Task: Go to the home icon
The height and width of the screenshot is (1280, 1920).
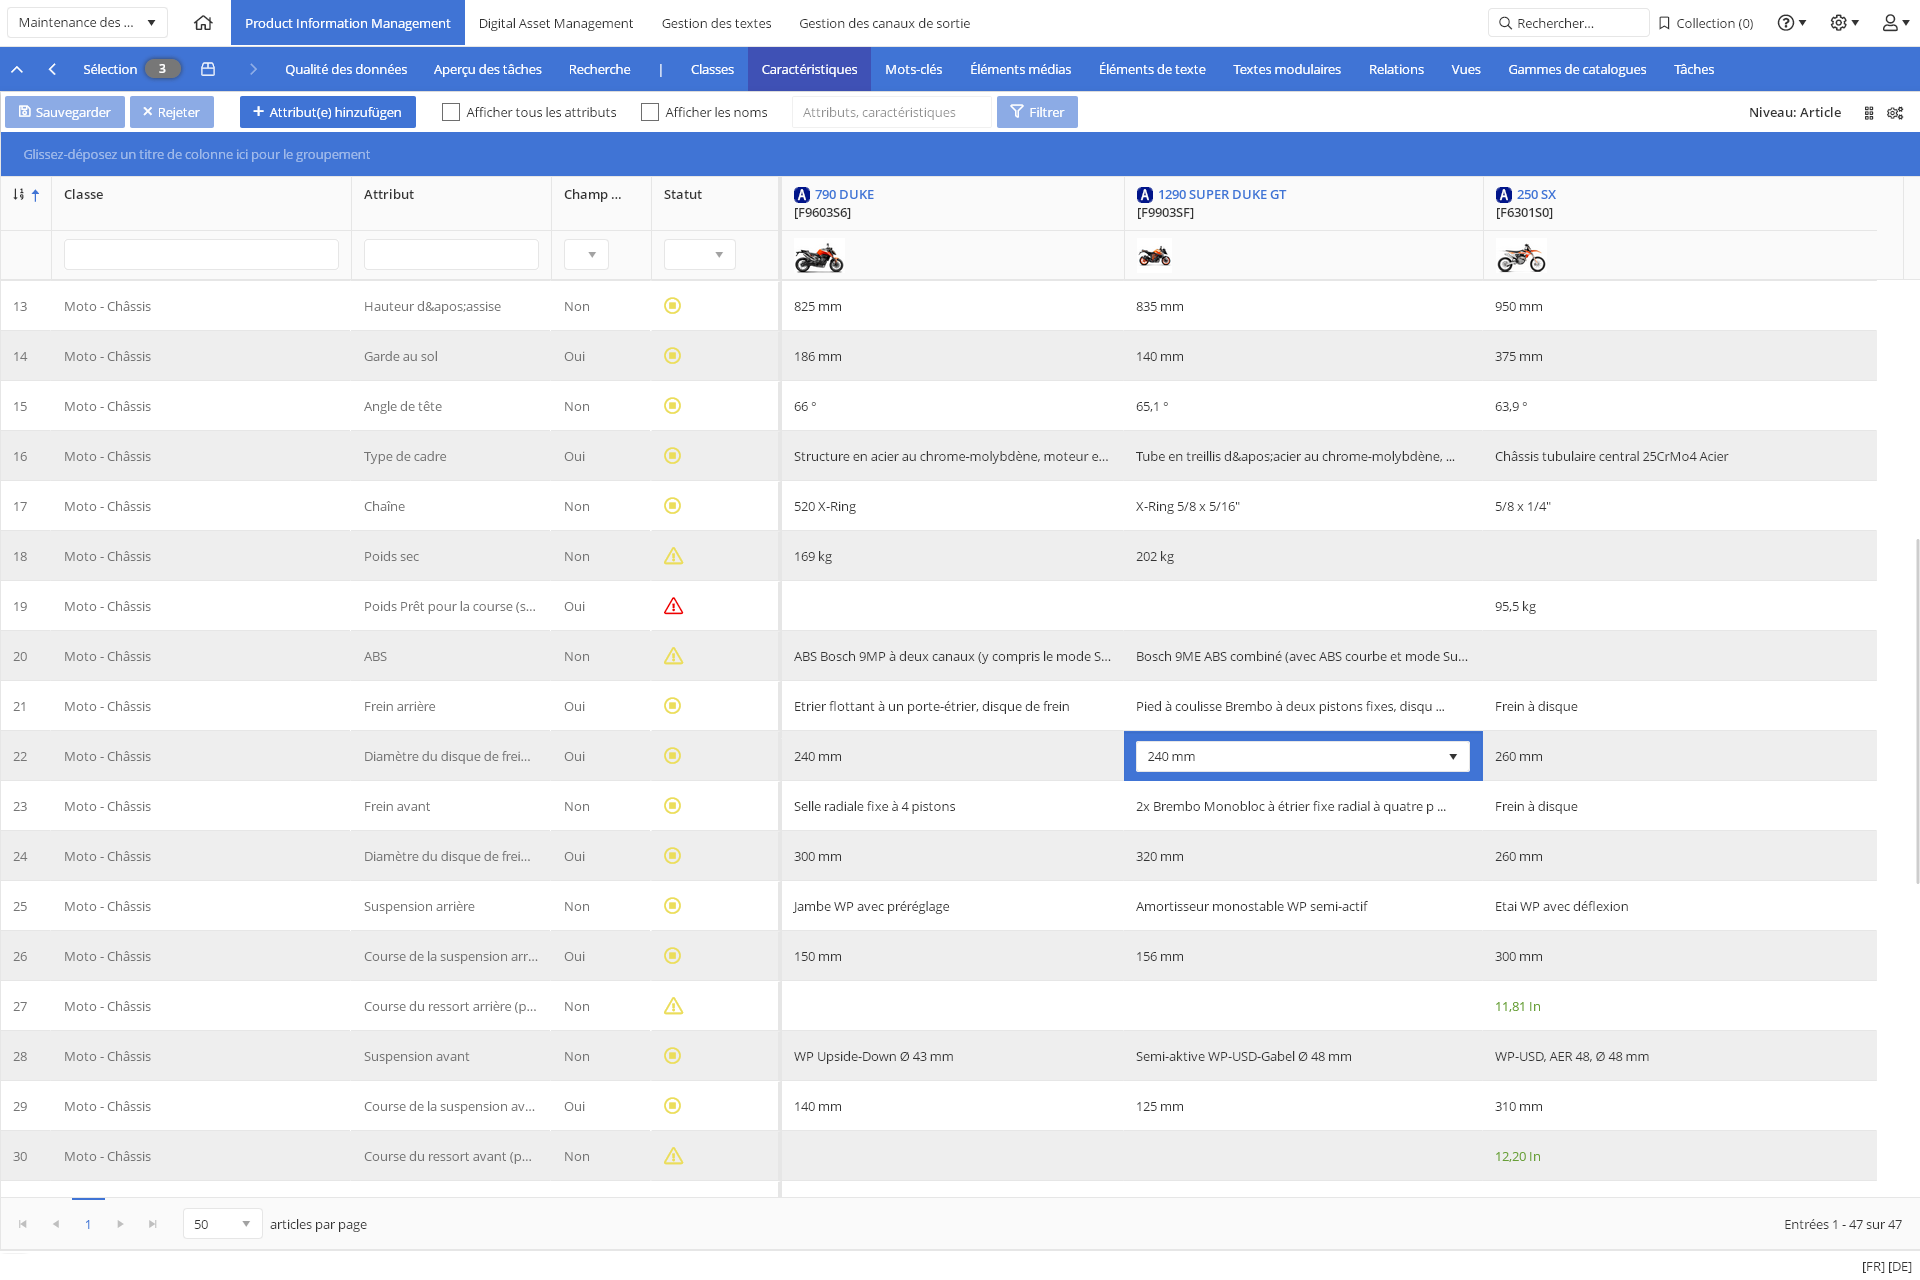Action: pyautogui.click(x=203, y=23)
